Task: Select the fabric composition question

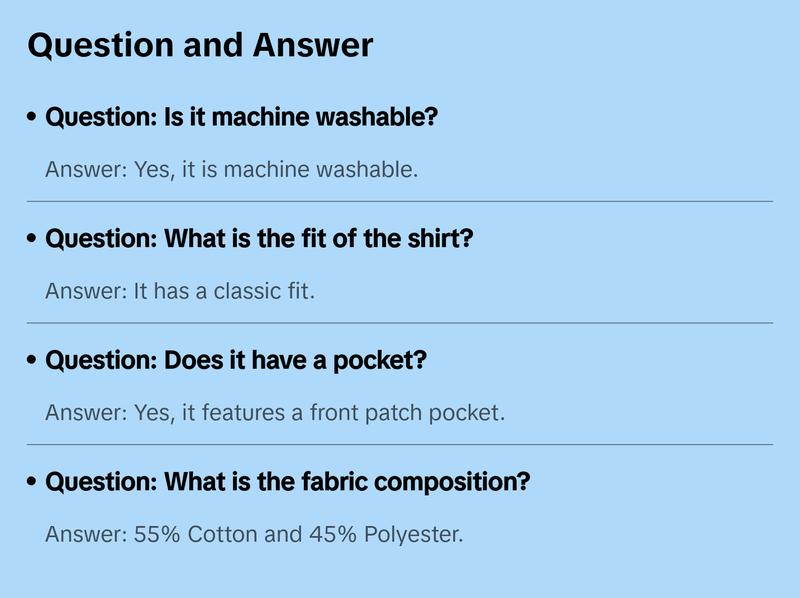Action: (x=288, y=482)
